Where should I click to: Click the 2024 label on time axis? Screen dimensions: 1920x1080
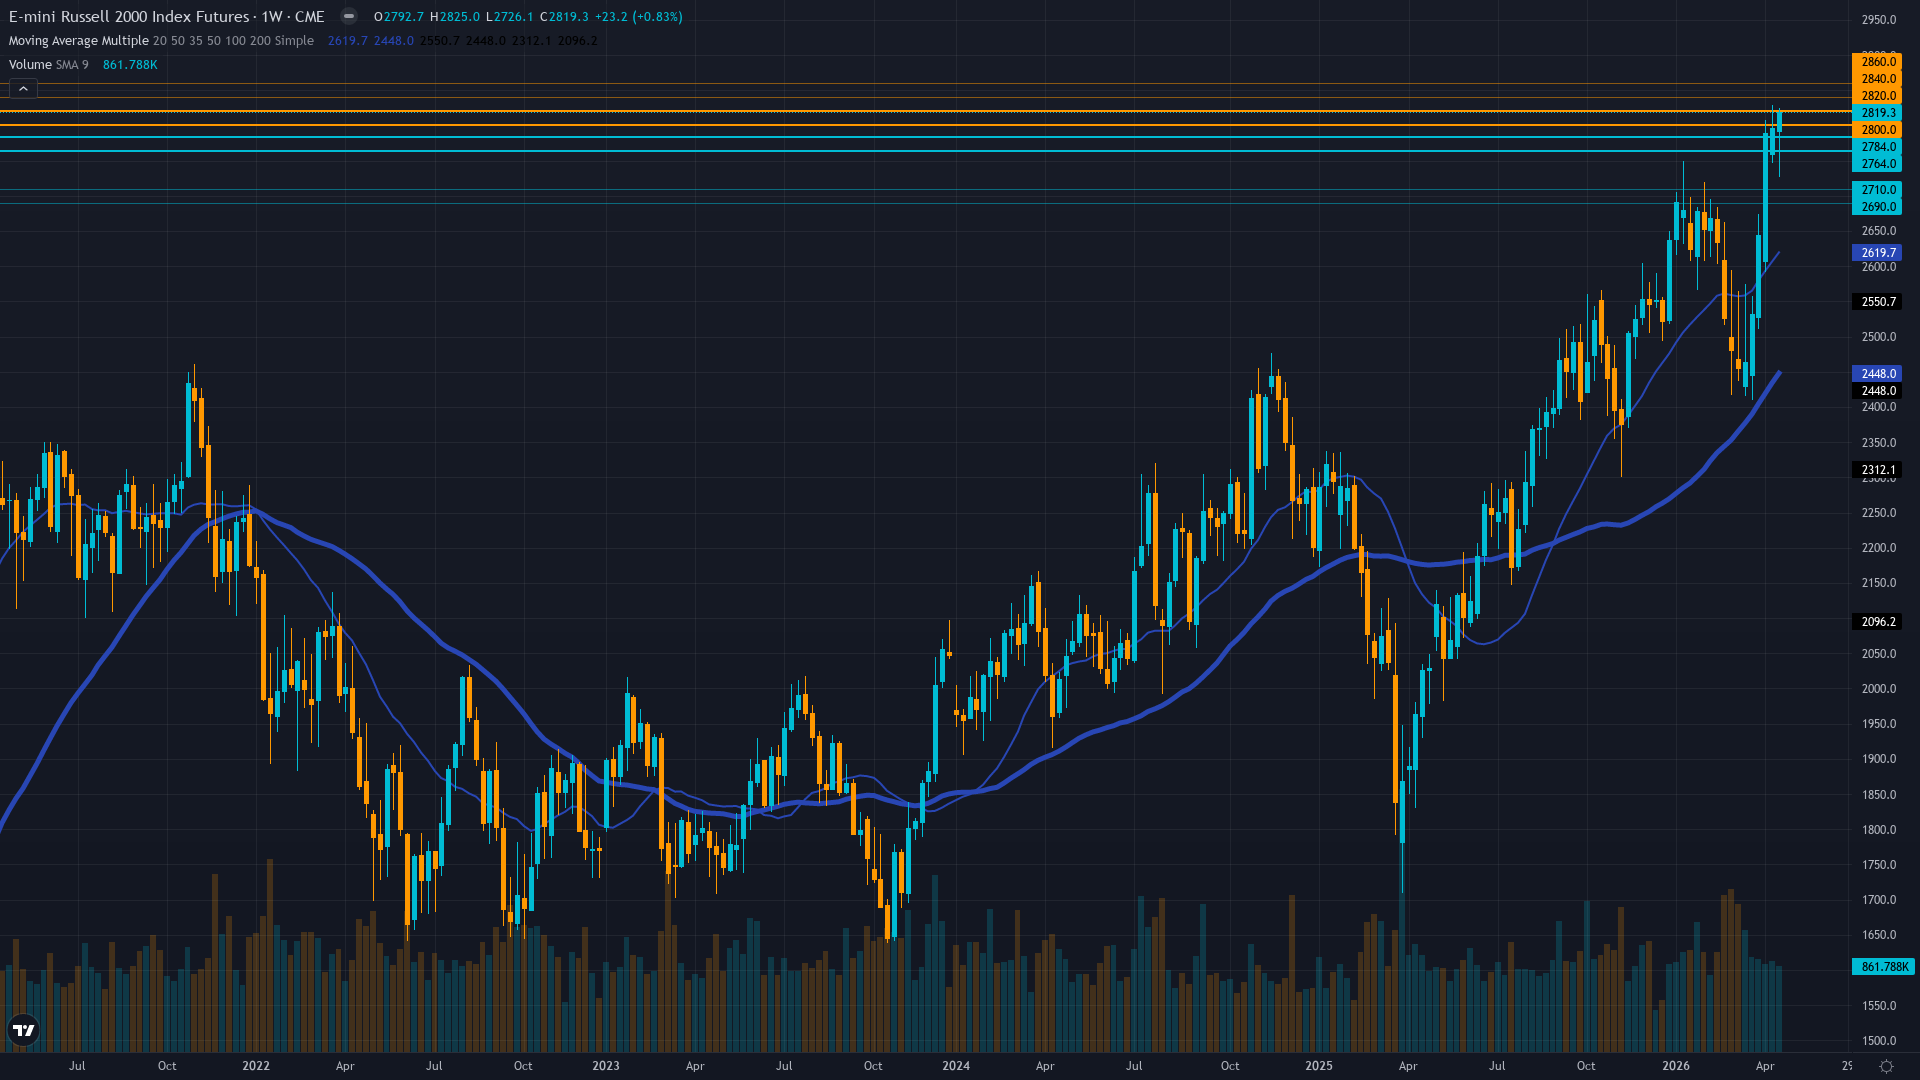tap(956, 1066)
